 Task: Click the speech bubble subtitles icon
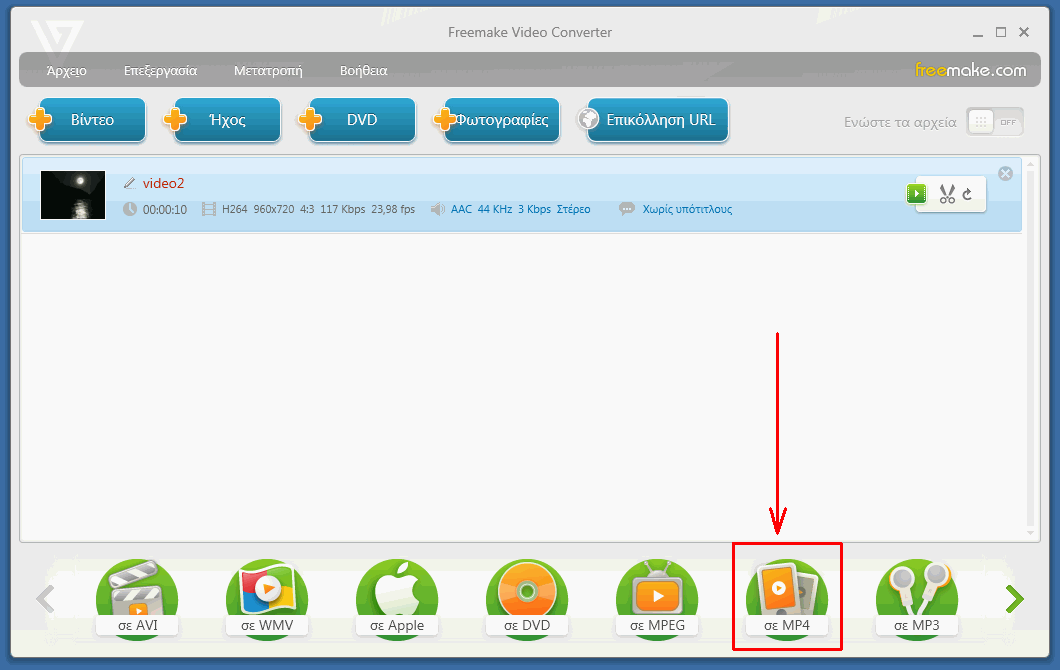coord(627,209)
